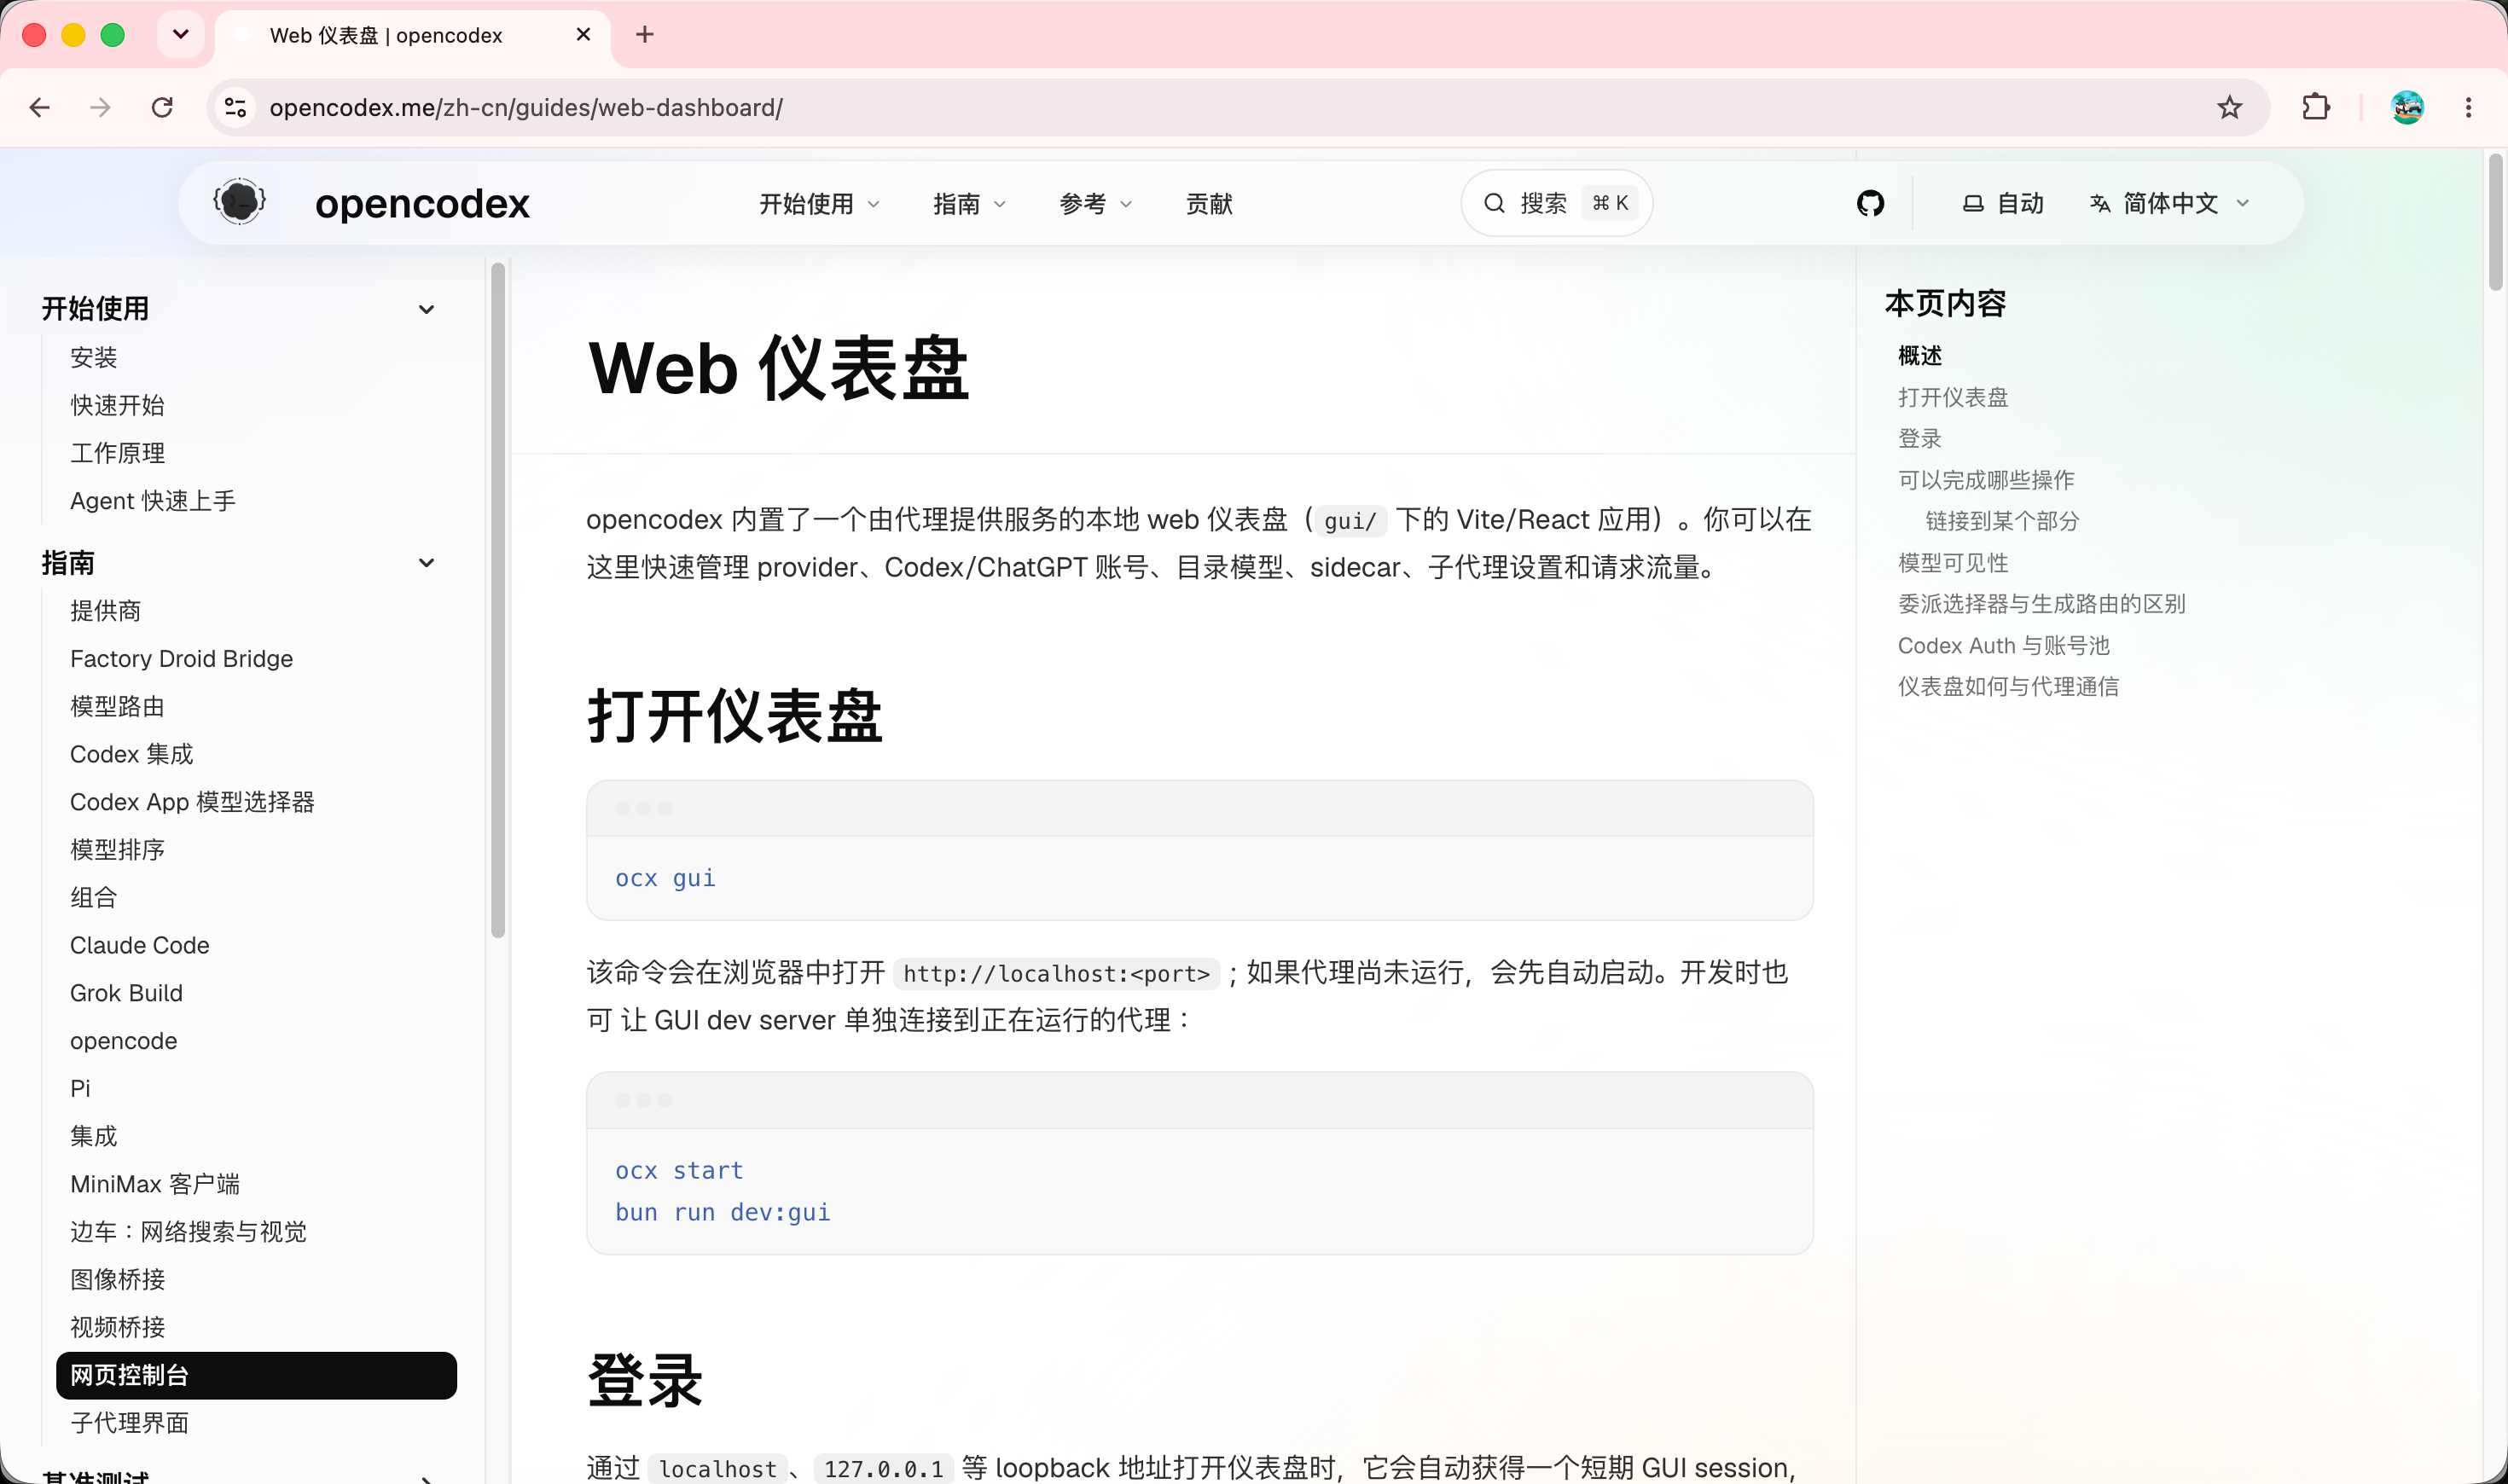Bookmark this page with the star icon
Screen dimensions: 2508x1484
(2229, 107)
